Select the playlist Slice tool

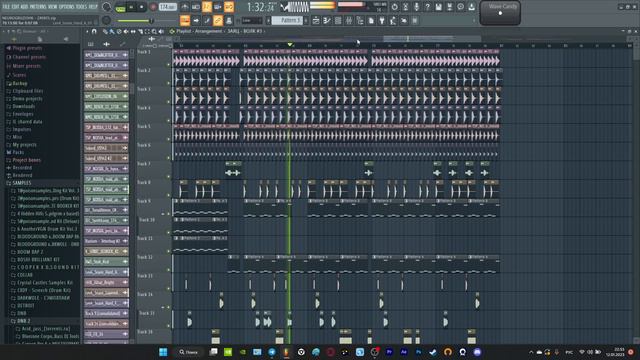(x=140, y=31)
